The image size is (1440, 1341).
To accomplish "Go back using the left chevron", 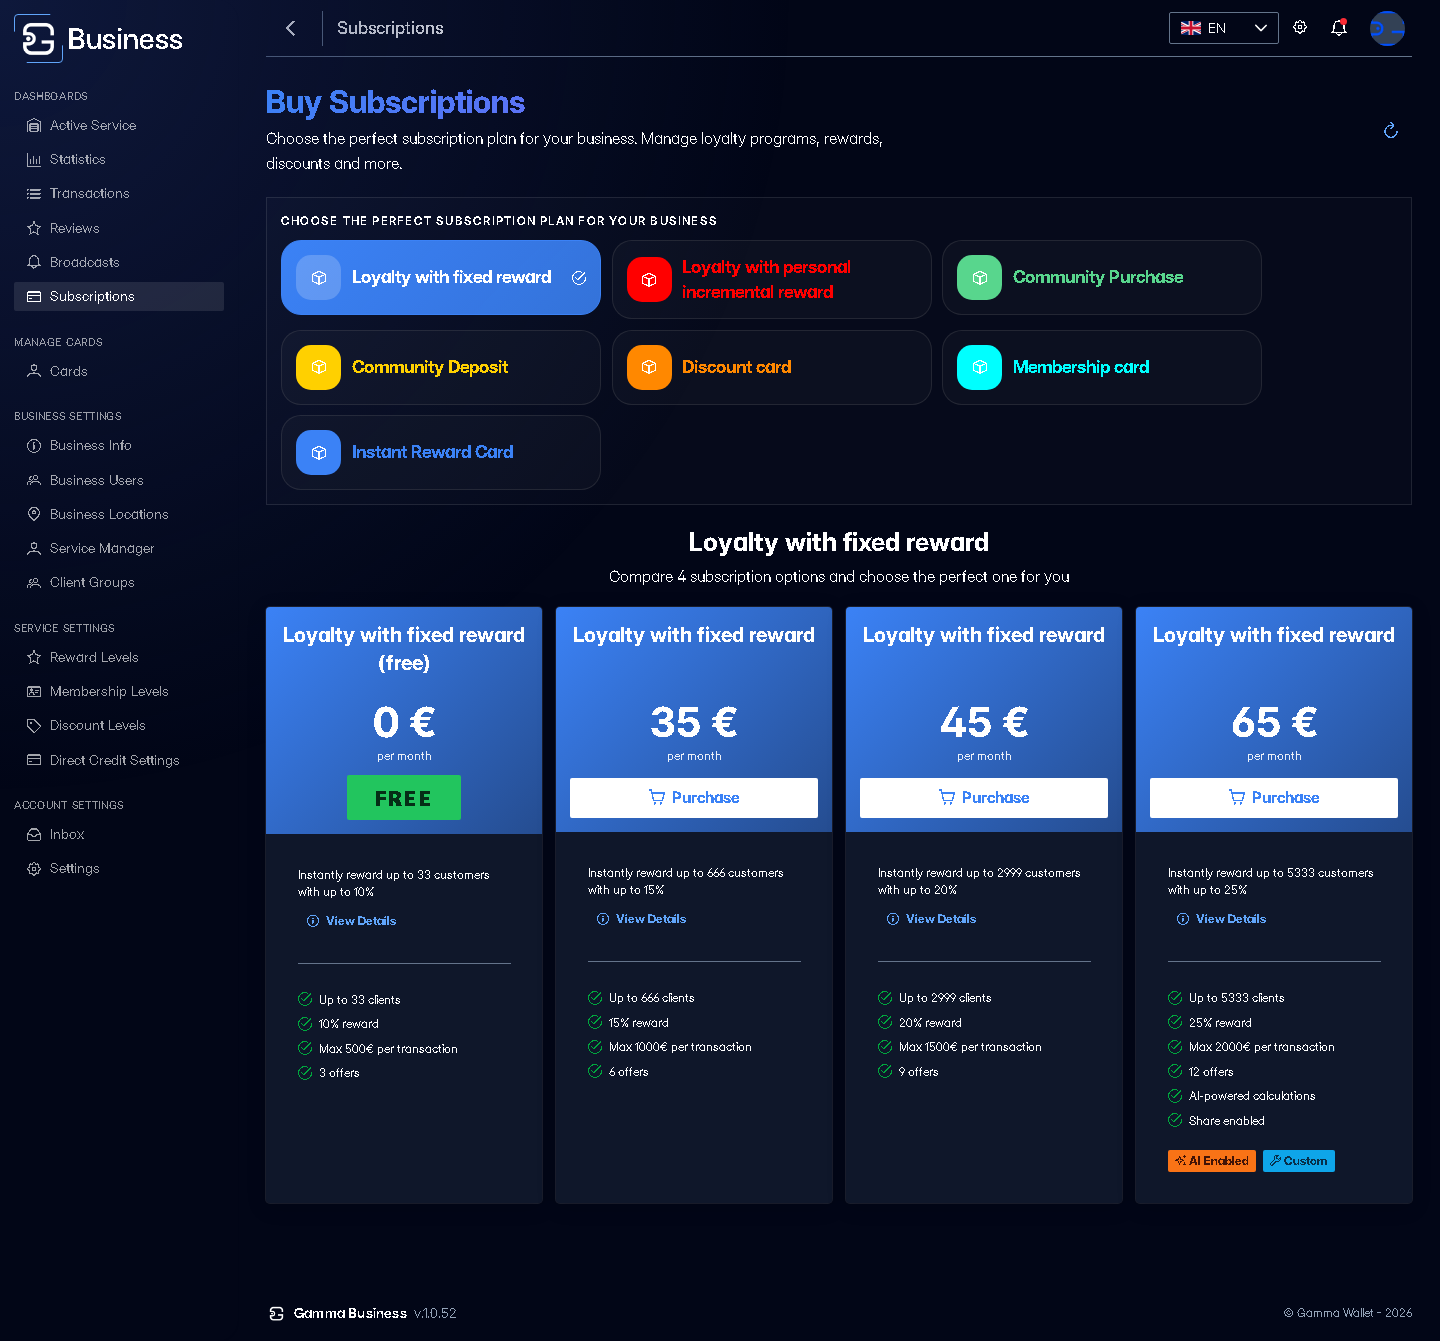I will (291, 28).
